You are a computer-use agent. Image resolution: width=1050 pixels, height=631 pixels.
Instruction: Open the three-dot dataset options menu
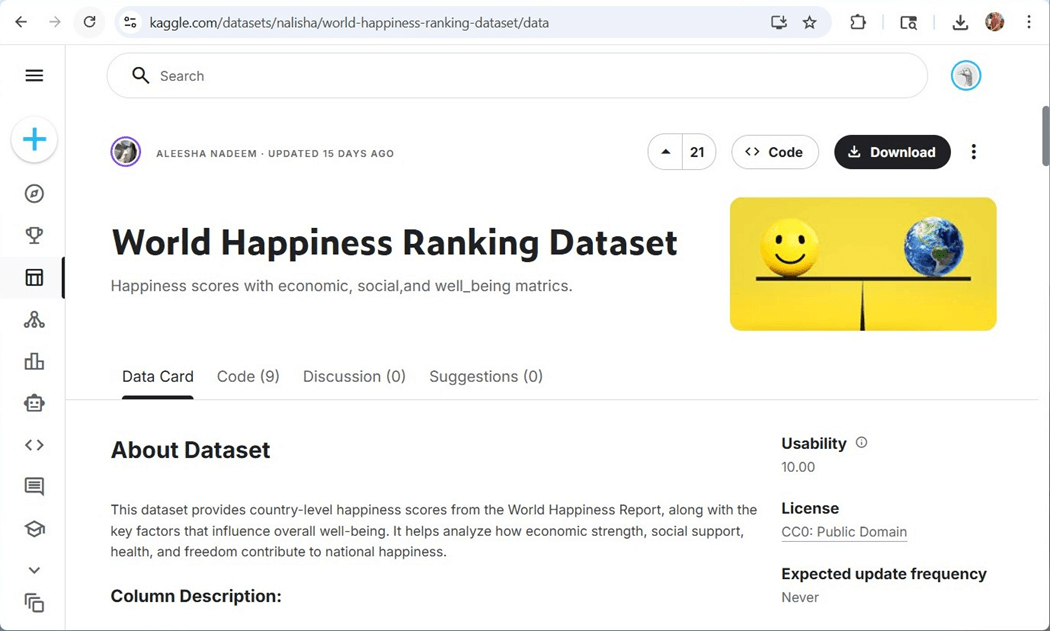click(973, 152)
